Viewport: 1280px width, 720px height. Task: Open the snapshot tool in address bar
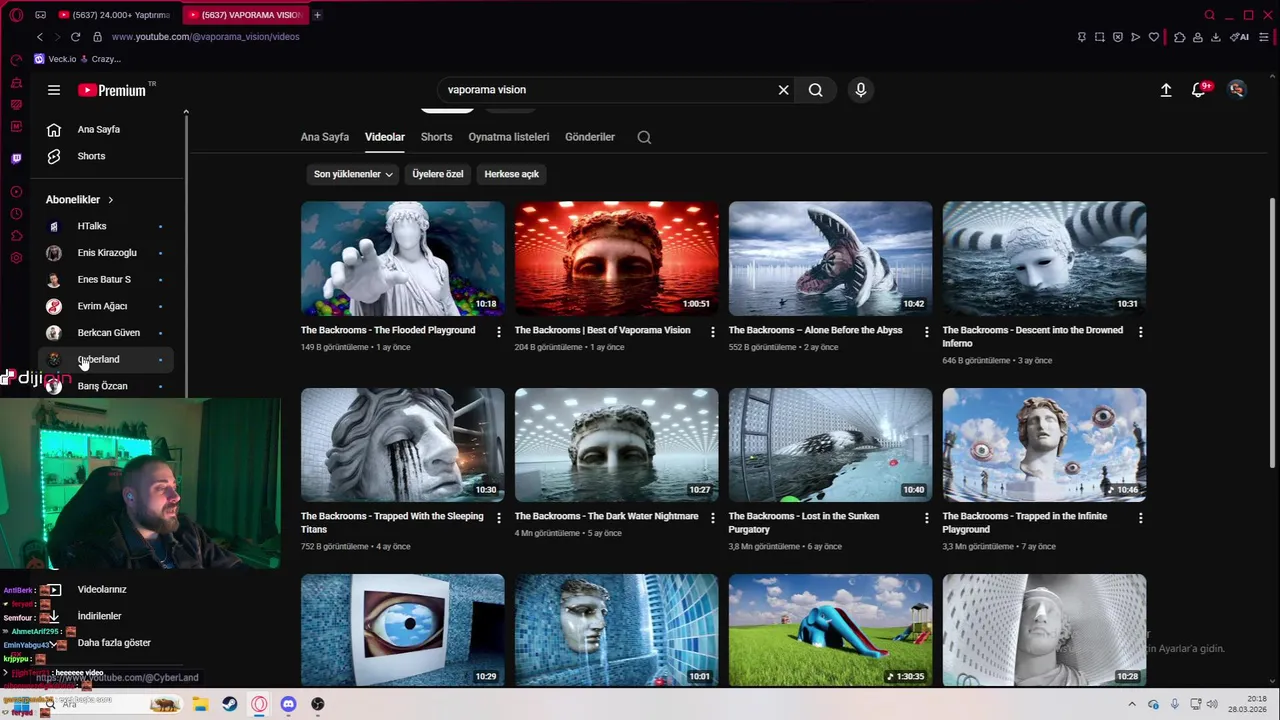pyautogui.click(x=1100, y=37)
